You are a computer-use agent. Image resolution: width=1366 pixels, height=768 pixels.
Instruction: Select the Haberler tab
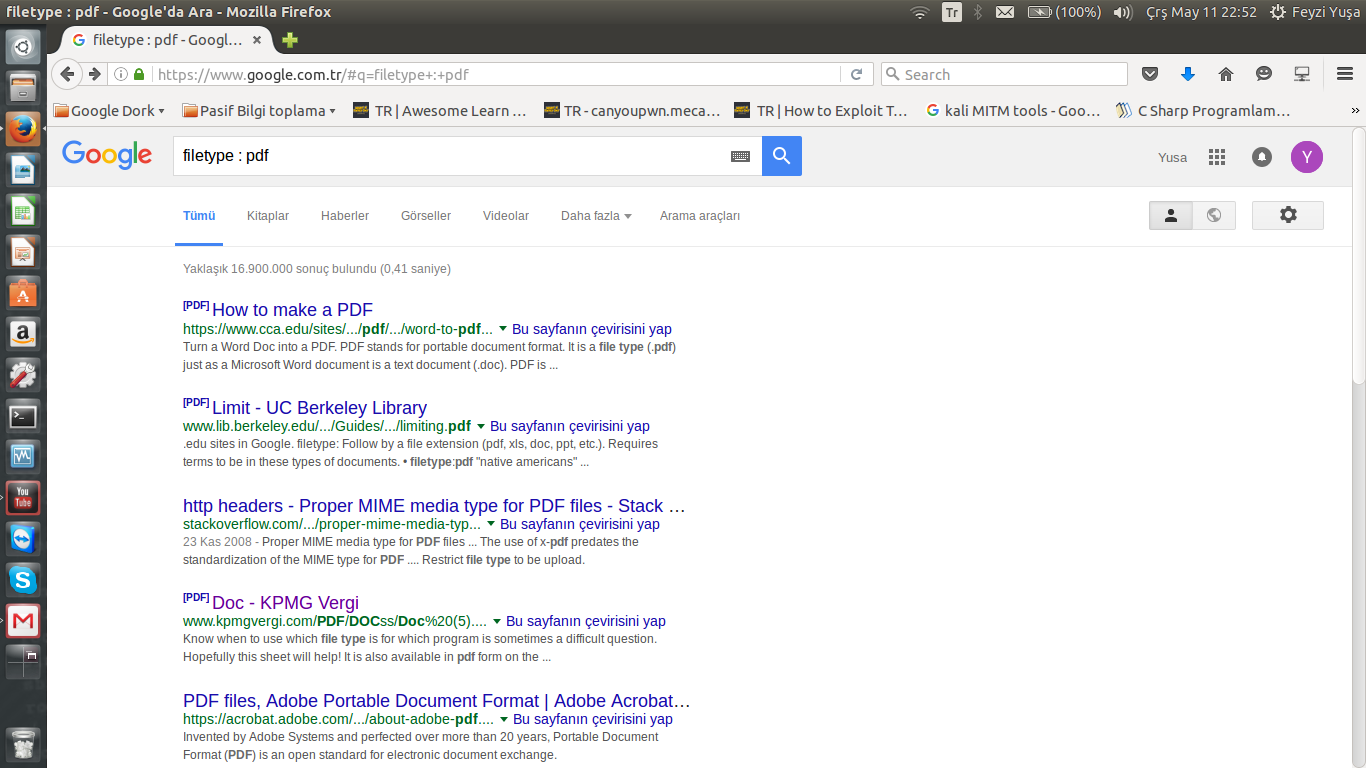[x=345, y=216]
